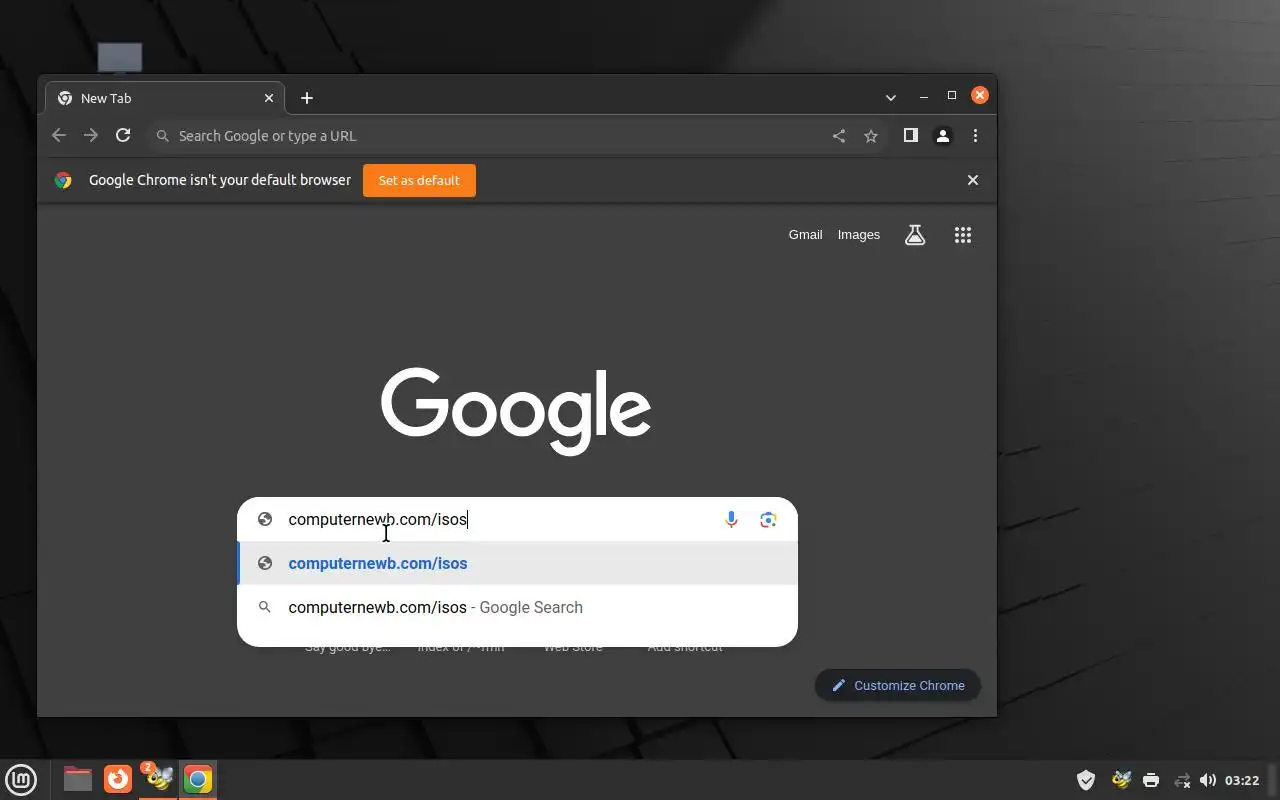
Task: Select the New Tab tab
Action: coord(164,98)
